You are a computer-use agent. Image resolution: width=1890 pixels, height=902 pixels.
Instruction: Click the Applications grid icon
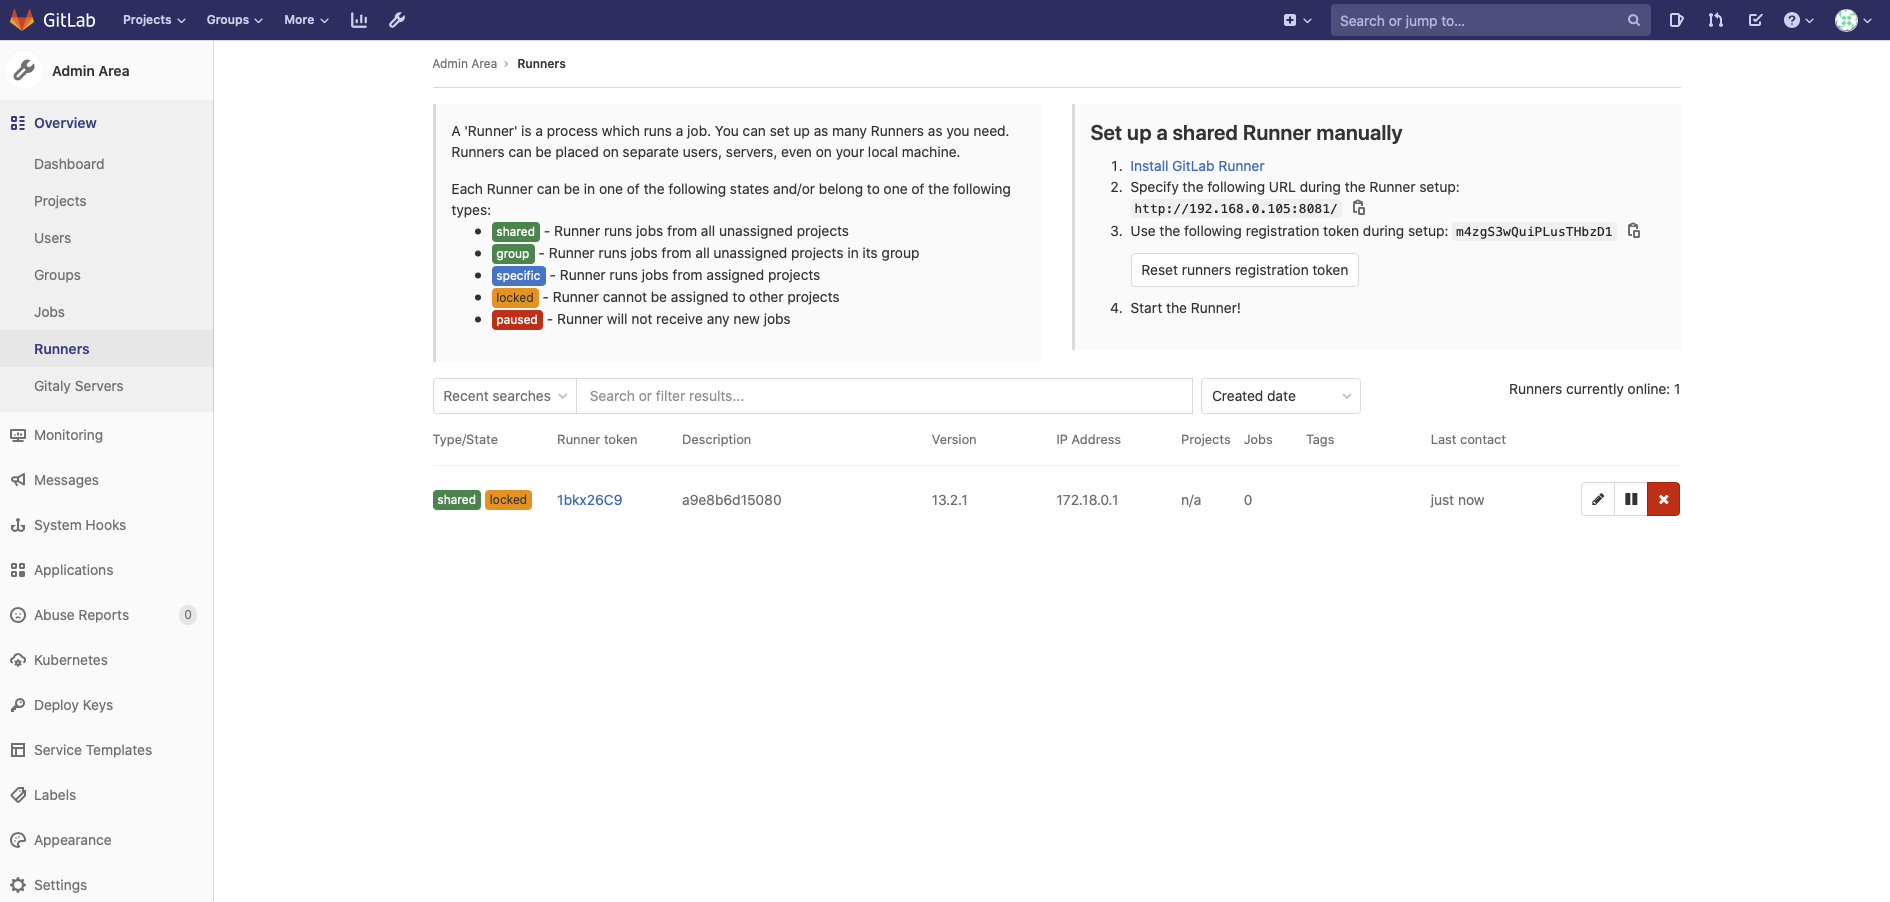[18, 570]
